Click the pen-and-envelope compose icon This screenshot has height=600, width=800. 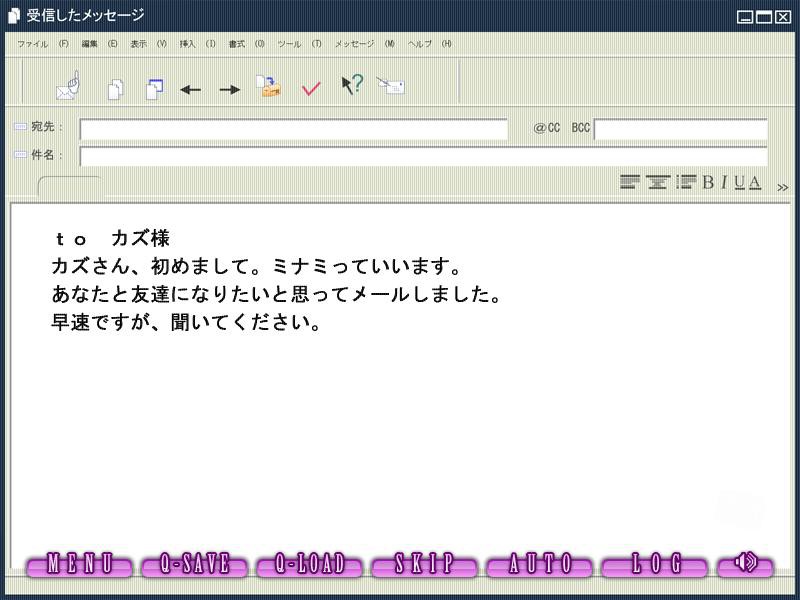click(391, 86)
